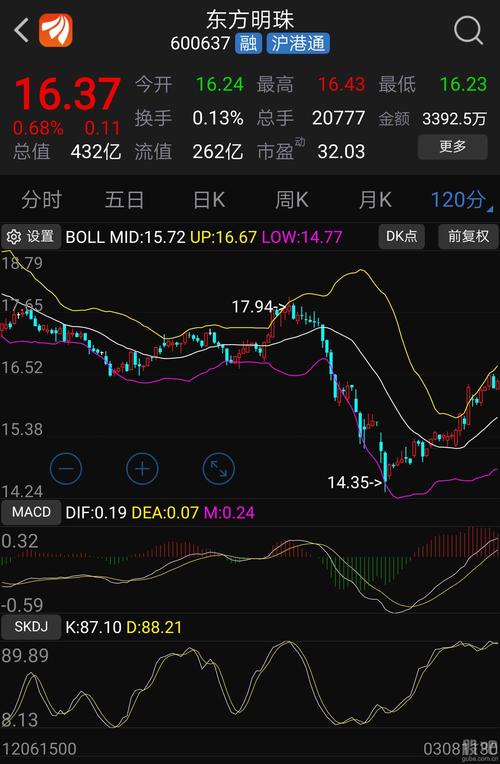This screenshot has height=764, width=500.
Task: Click the 14.35 low marker on chart
Action: tap(355, 483)
